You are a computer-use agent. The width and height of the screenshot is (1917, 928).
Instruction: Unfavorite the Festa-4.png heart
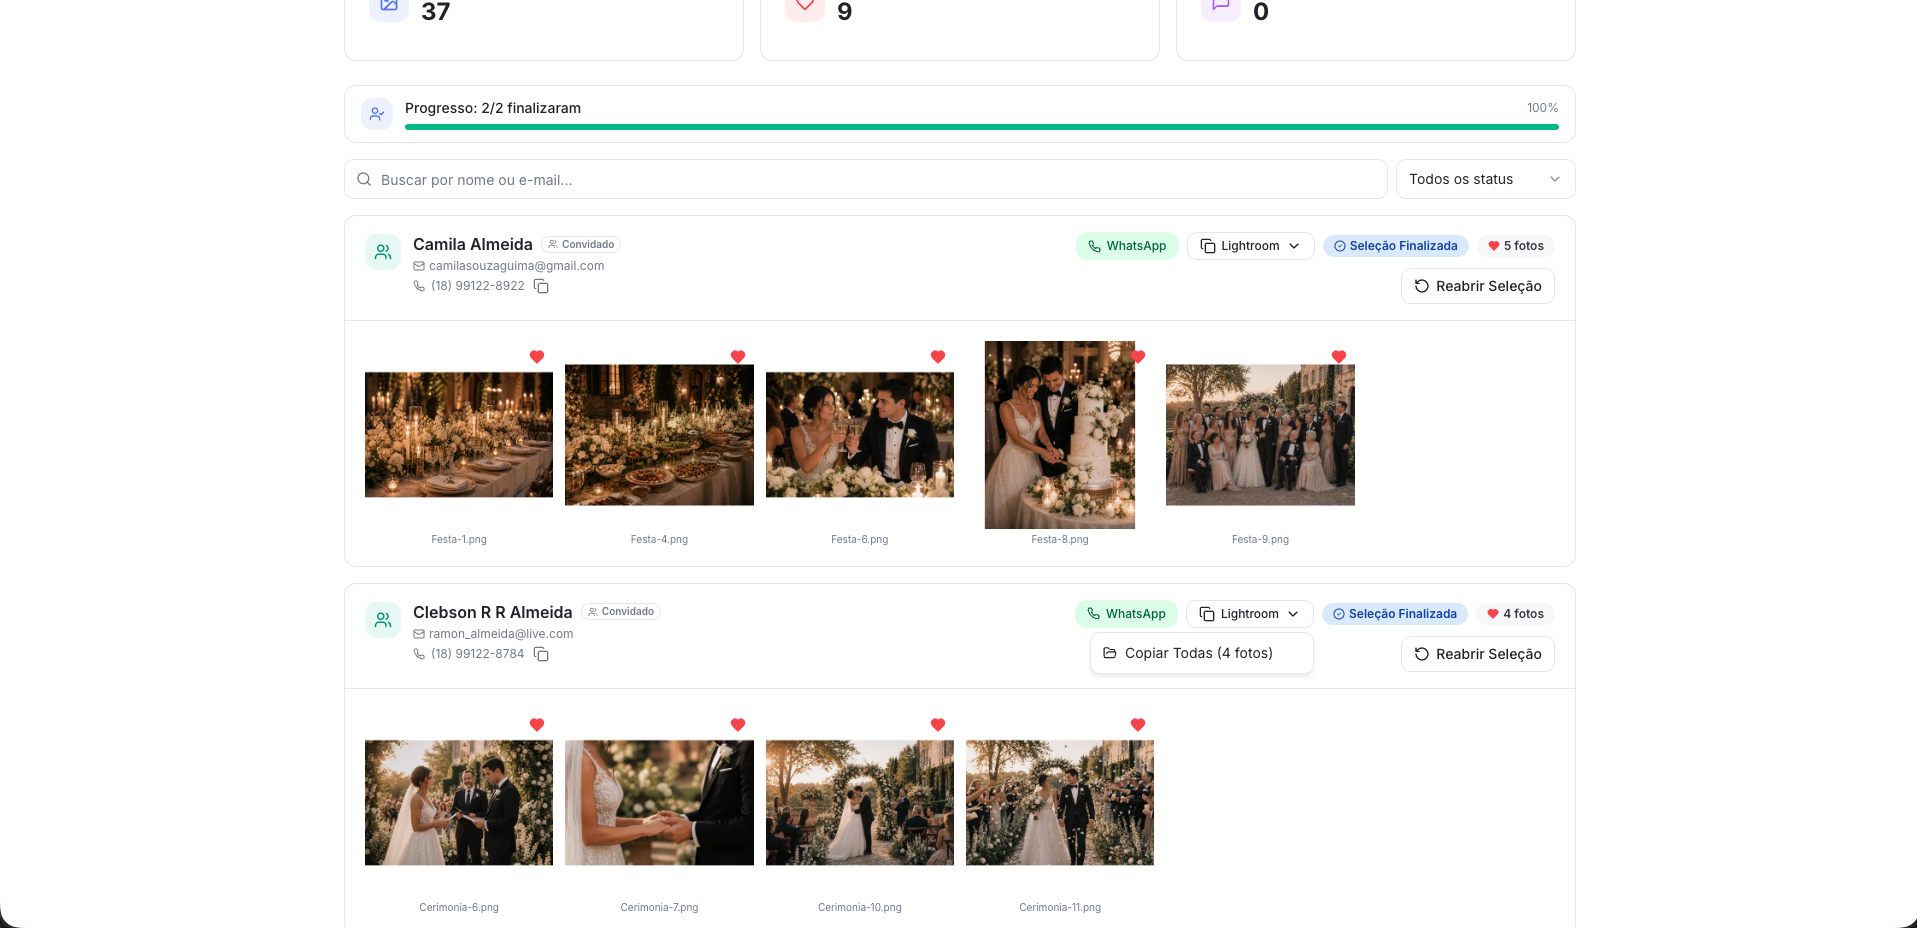pos(738,357)
